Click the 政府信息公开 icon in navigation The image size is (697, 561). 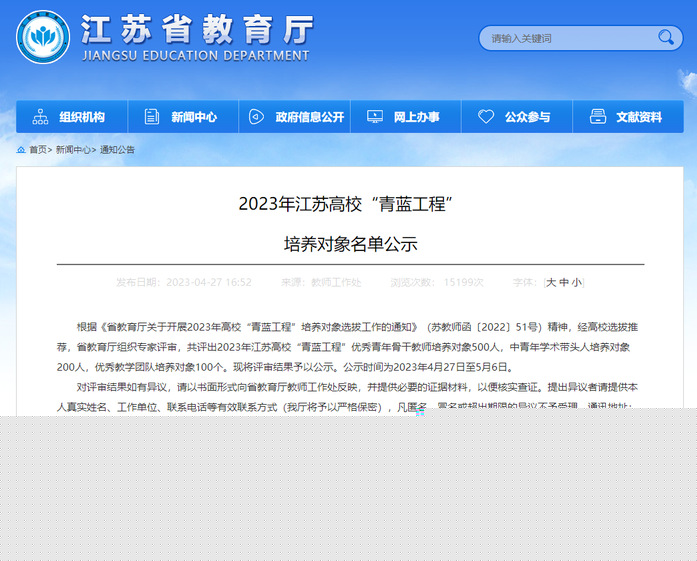click(x=257, y=117)
